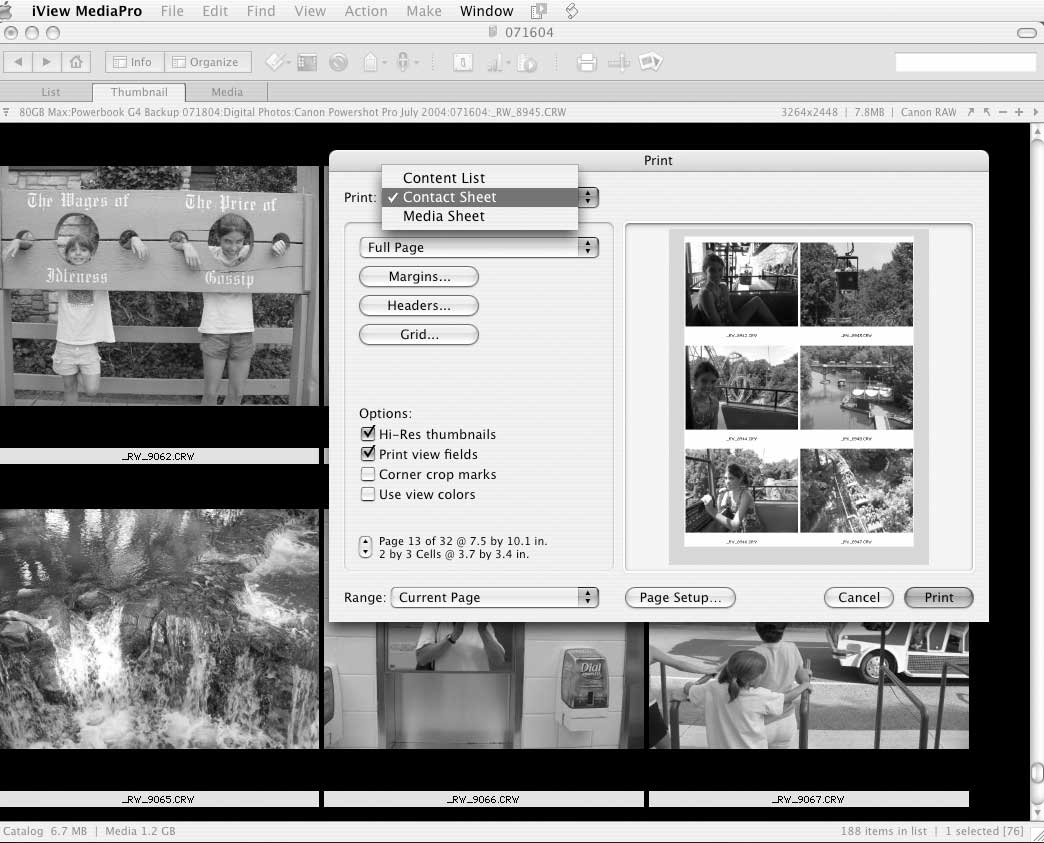
Task: Enable Use view colors option
Action: tap(368, 494)
